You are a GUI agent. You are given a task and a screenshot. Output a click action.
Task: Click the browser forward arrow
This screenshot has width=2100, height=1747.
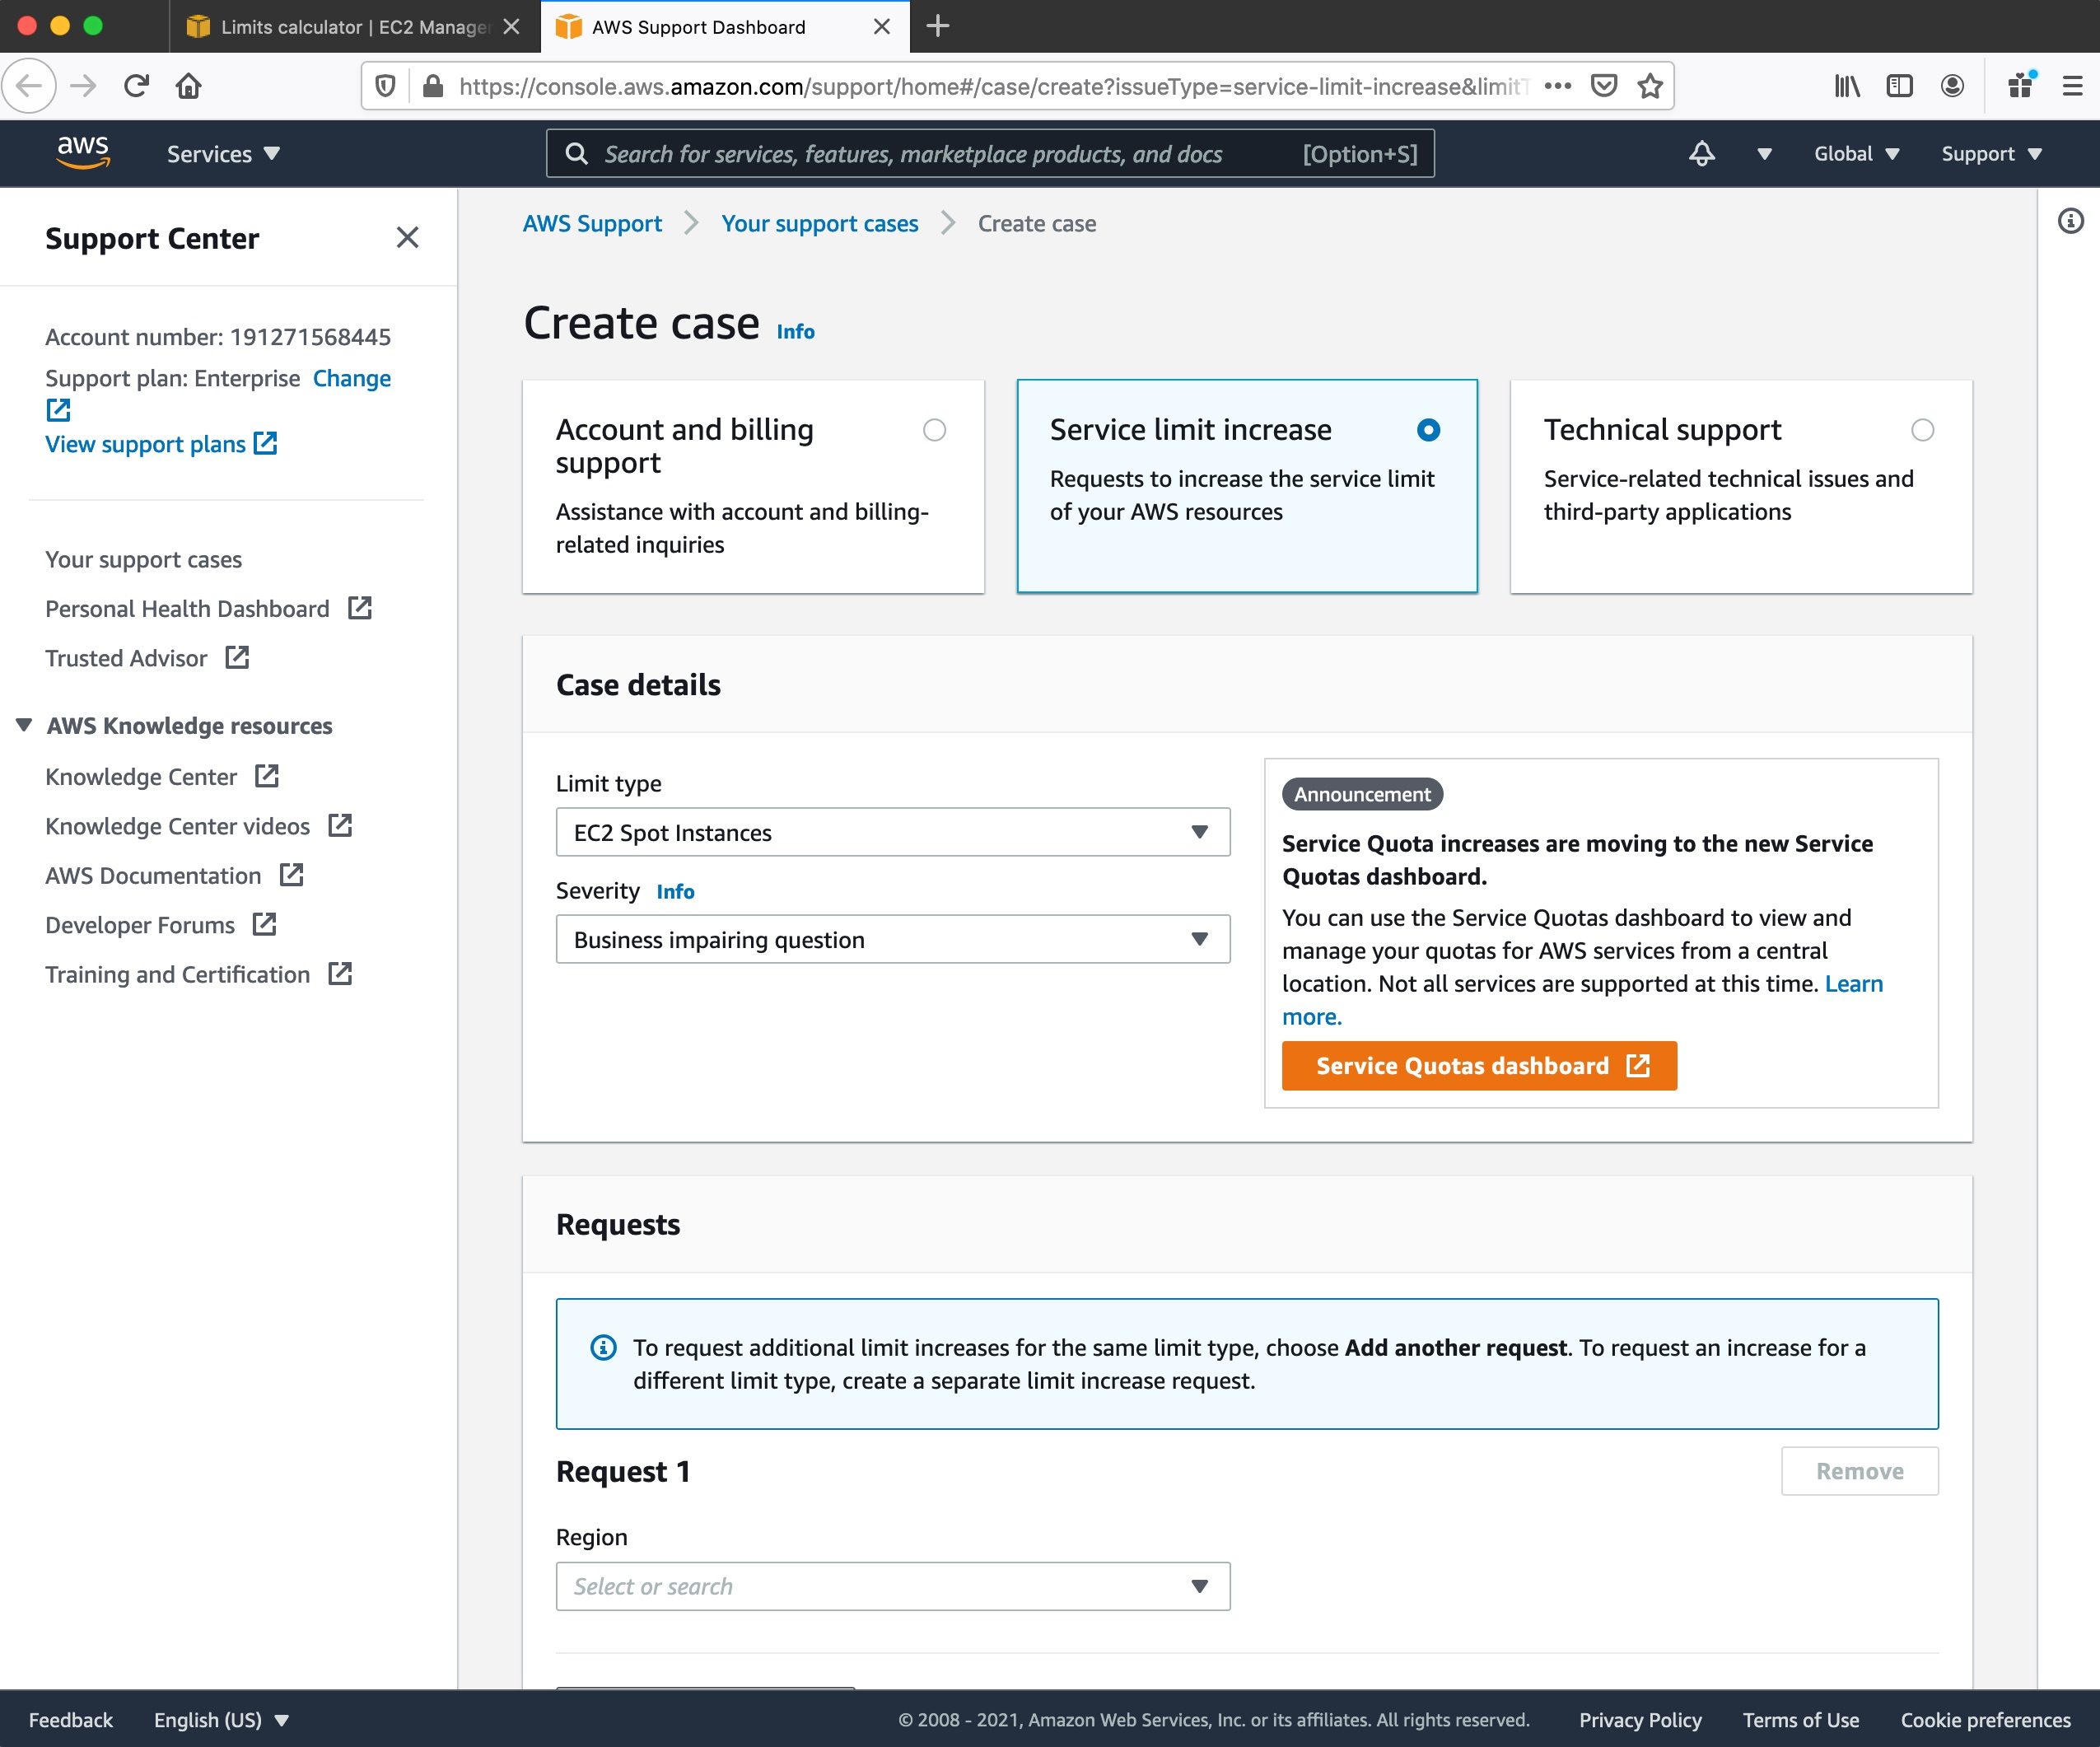coord(83,86)
